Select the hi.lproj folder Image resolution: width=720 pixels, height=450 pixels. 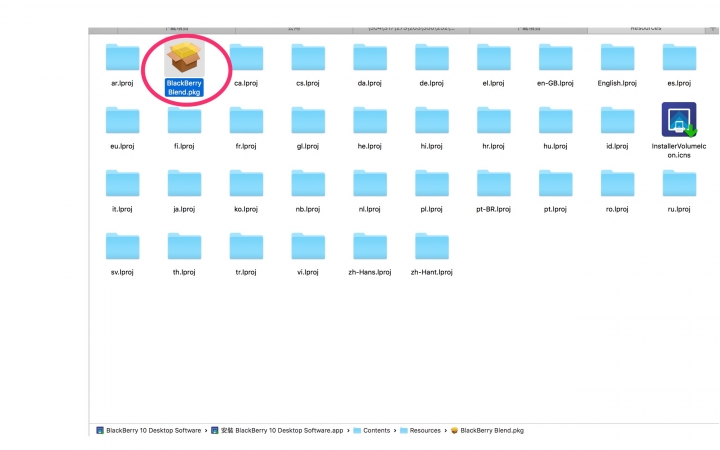point(432,120)
